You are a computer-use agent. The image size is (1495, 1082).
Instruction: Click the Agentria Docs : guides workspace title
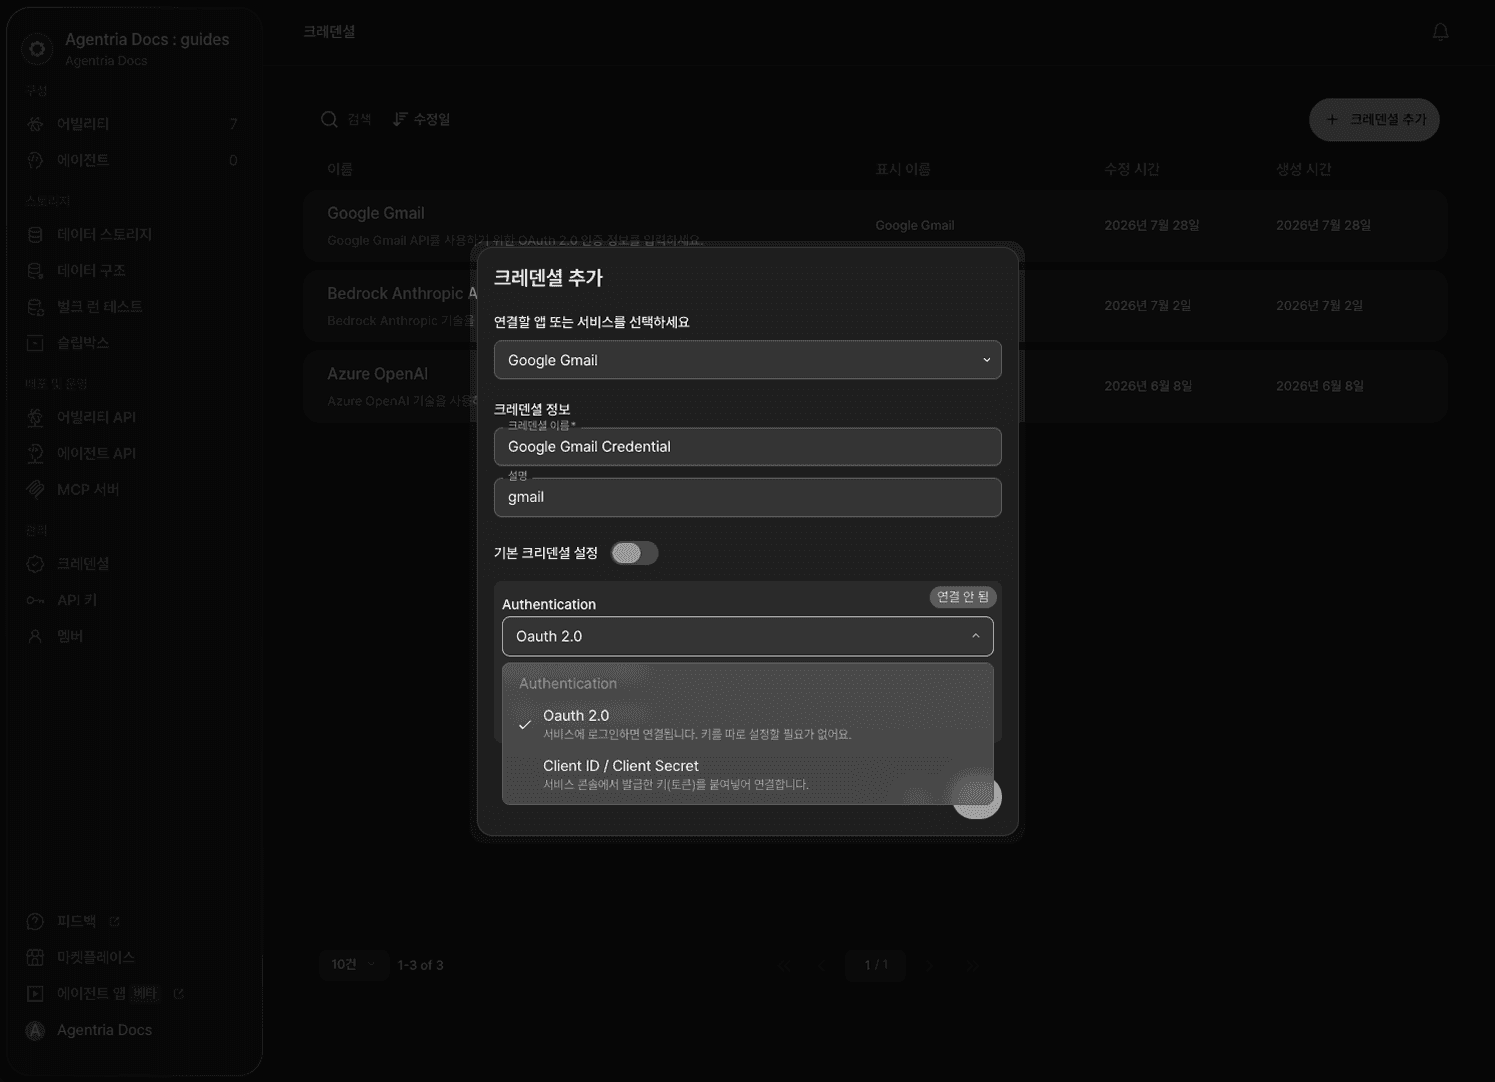(147, 39)
